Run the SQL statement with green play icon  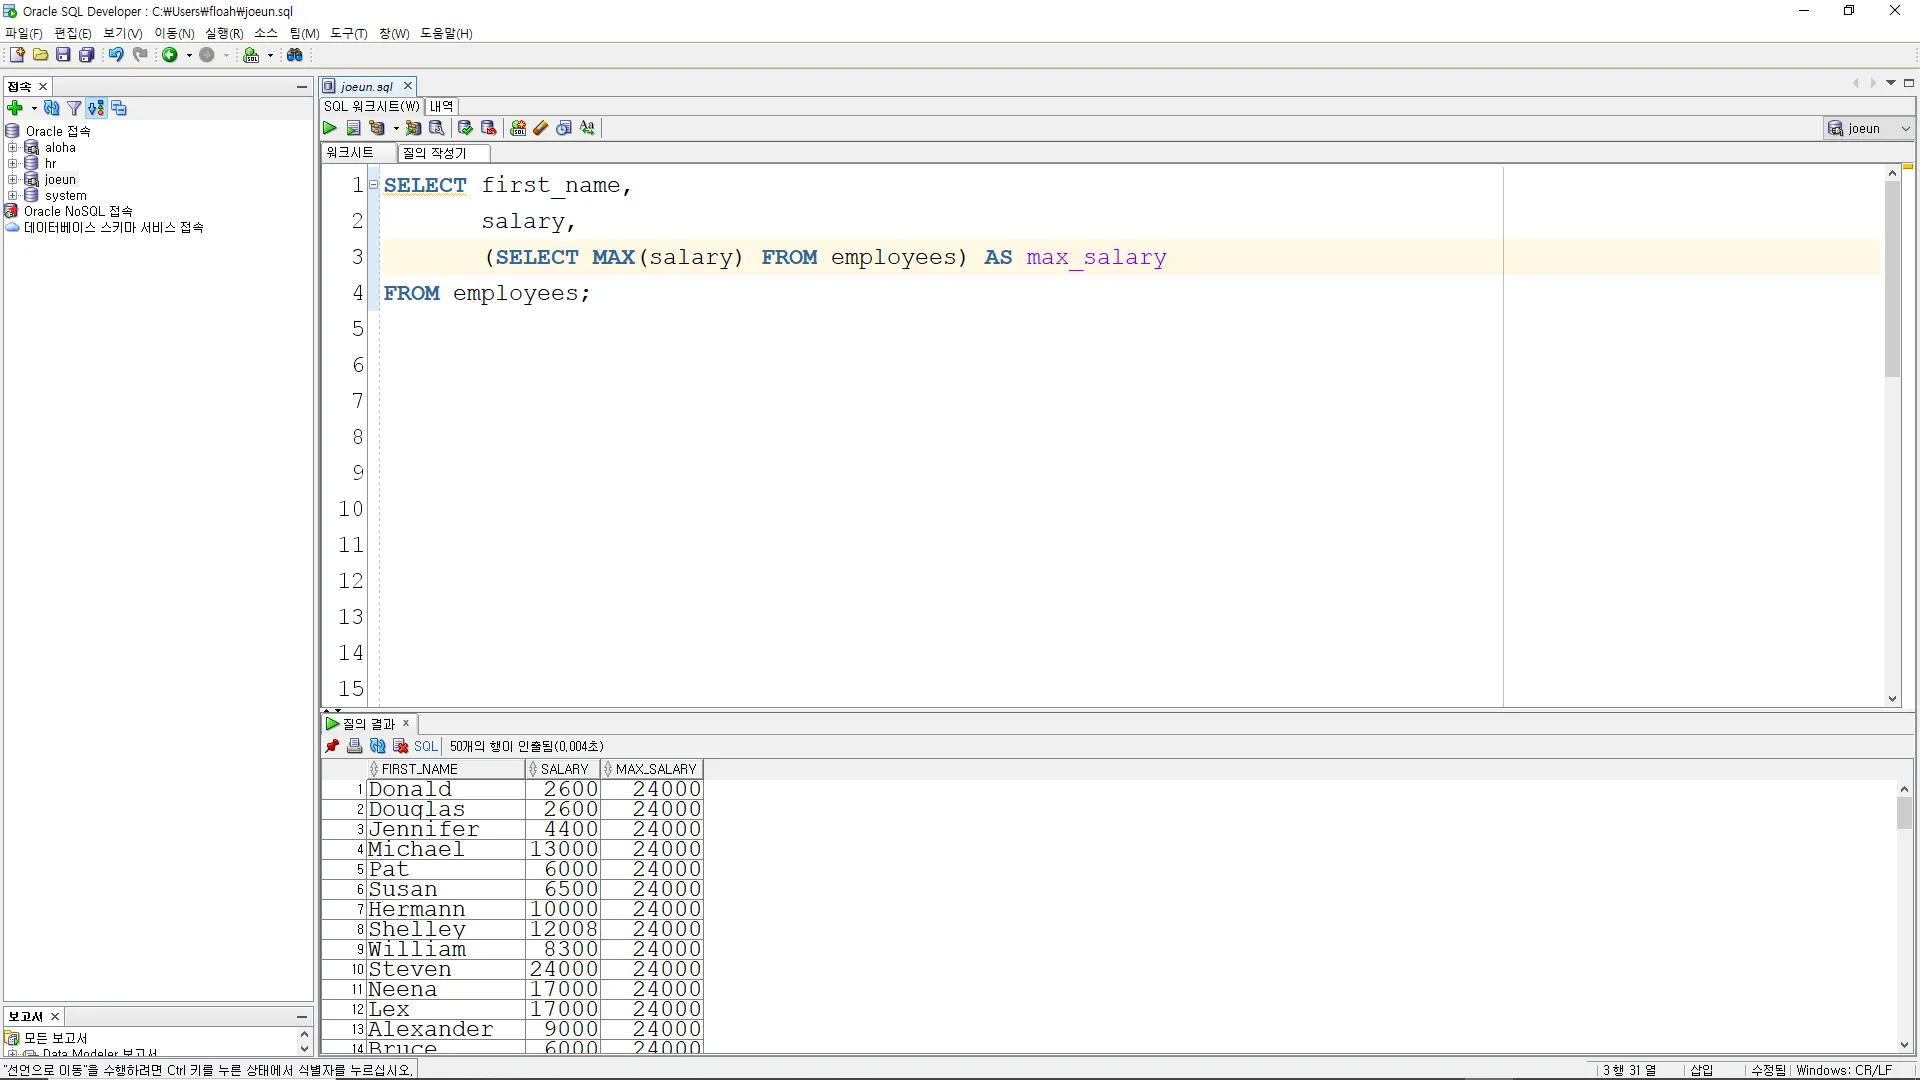(x=330, y=128)
